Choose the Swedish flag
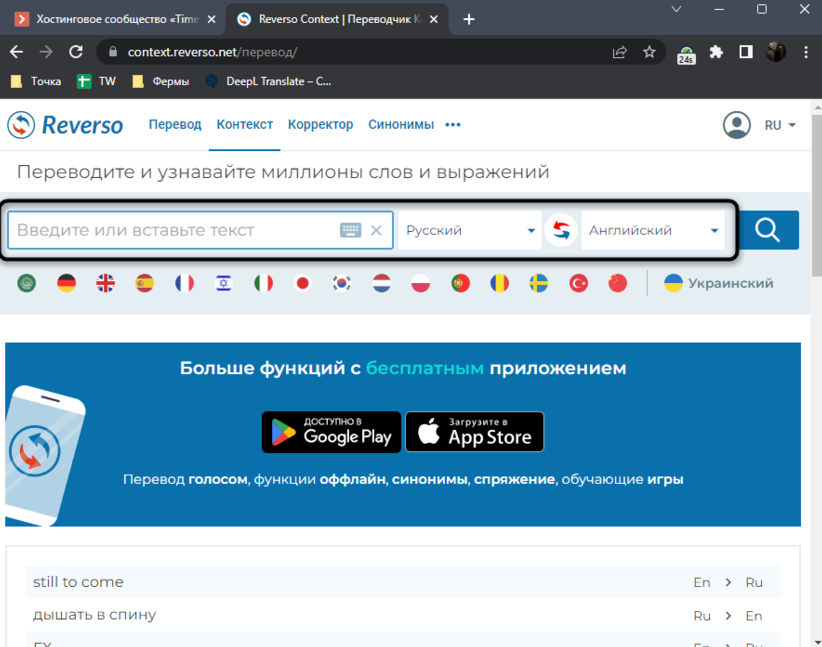This screenshot has height=647, width=822. pos(539,283)
